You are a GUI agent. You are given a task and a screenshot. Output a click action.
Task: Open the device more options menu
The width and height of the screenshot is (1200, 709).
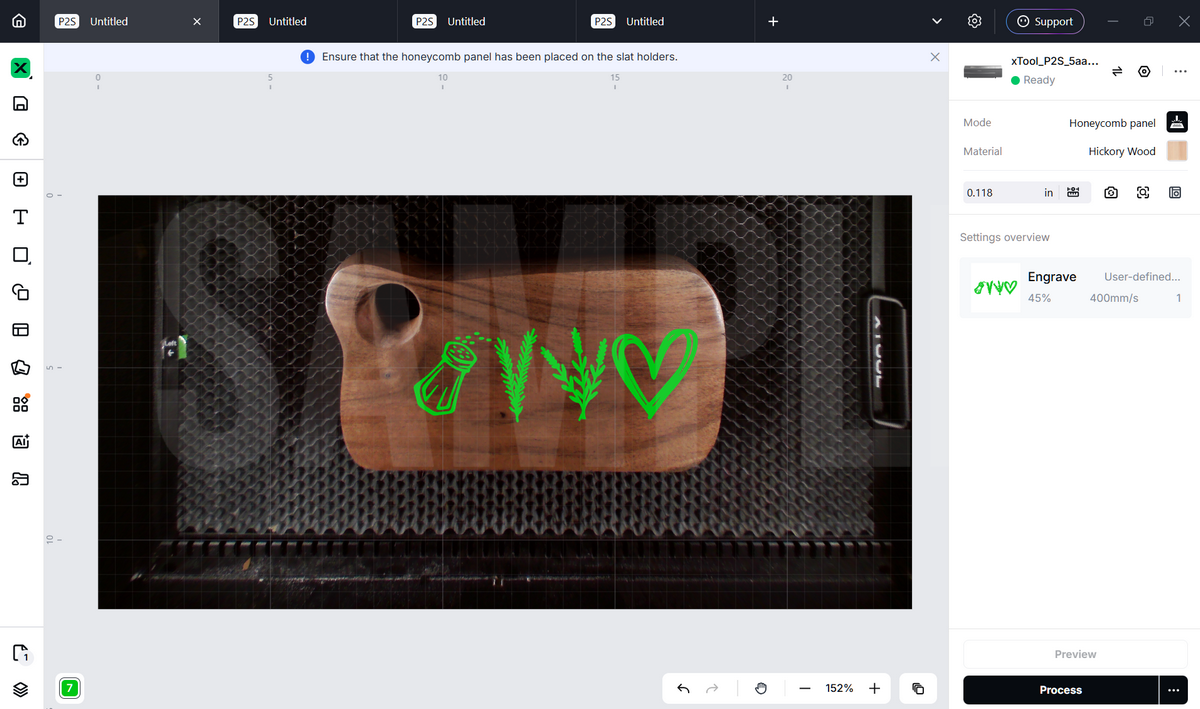[x=1180, y=71]
